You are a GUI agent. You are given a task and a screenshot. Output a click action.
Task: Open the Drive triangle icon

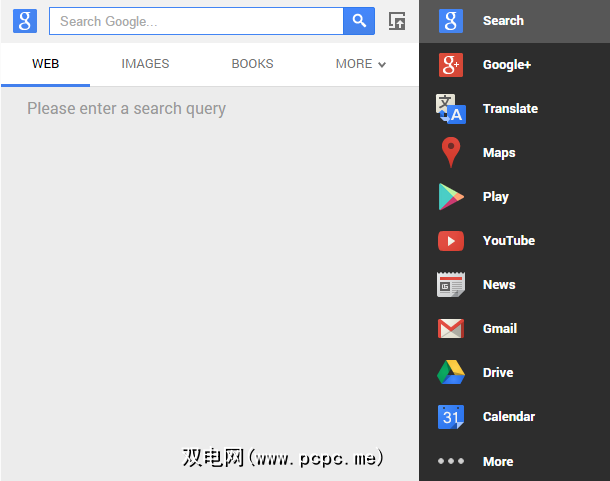click(x=451, y=372)
